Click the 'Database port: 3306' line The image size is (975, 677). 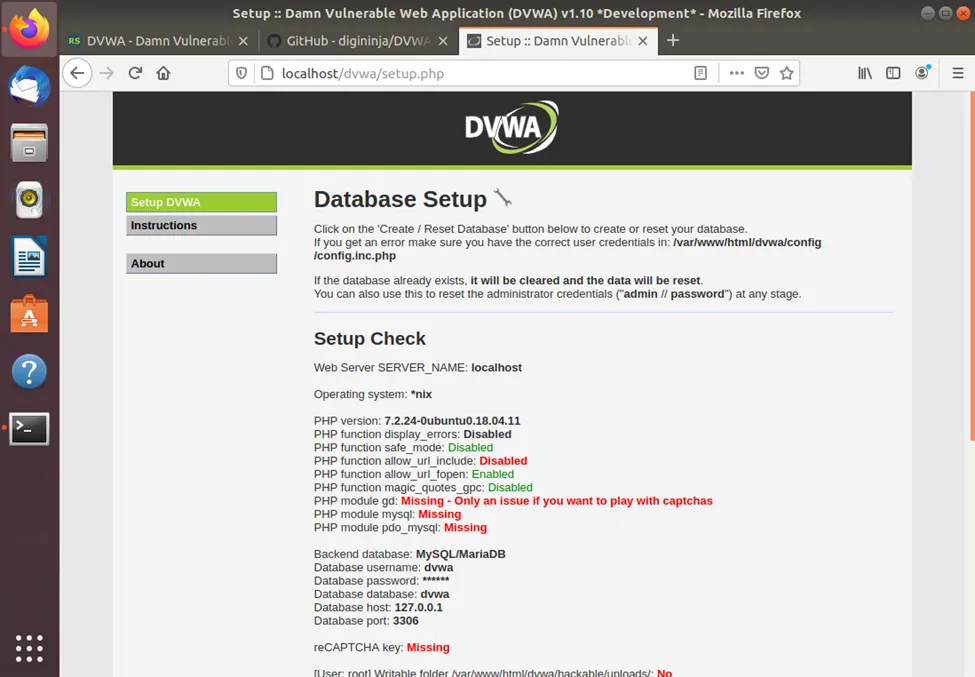366,620
